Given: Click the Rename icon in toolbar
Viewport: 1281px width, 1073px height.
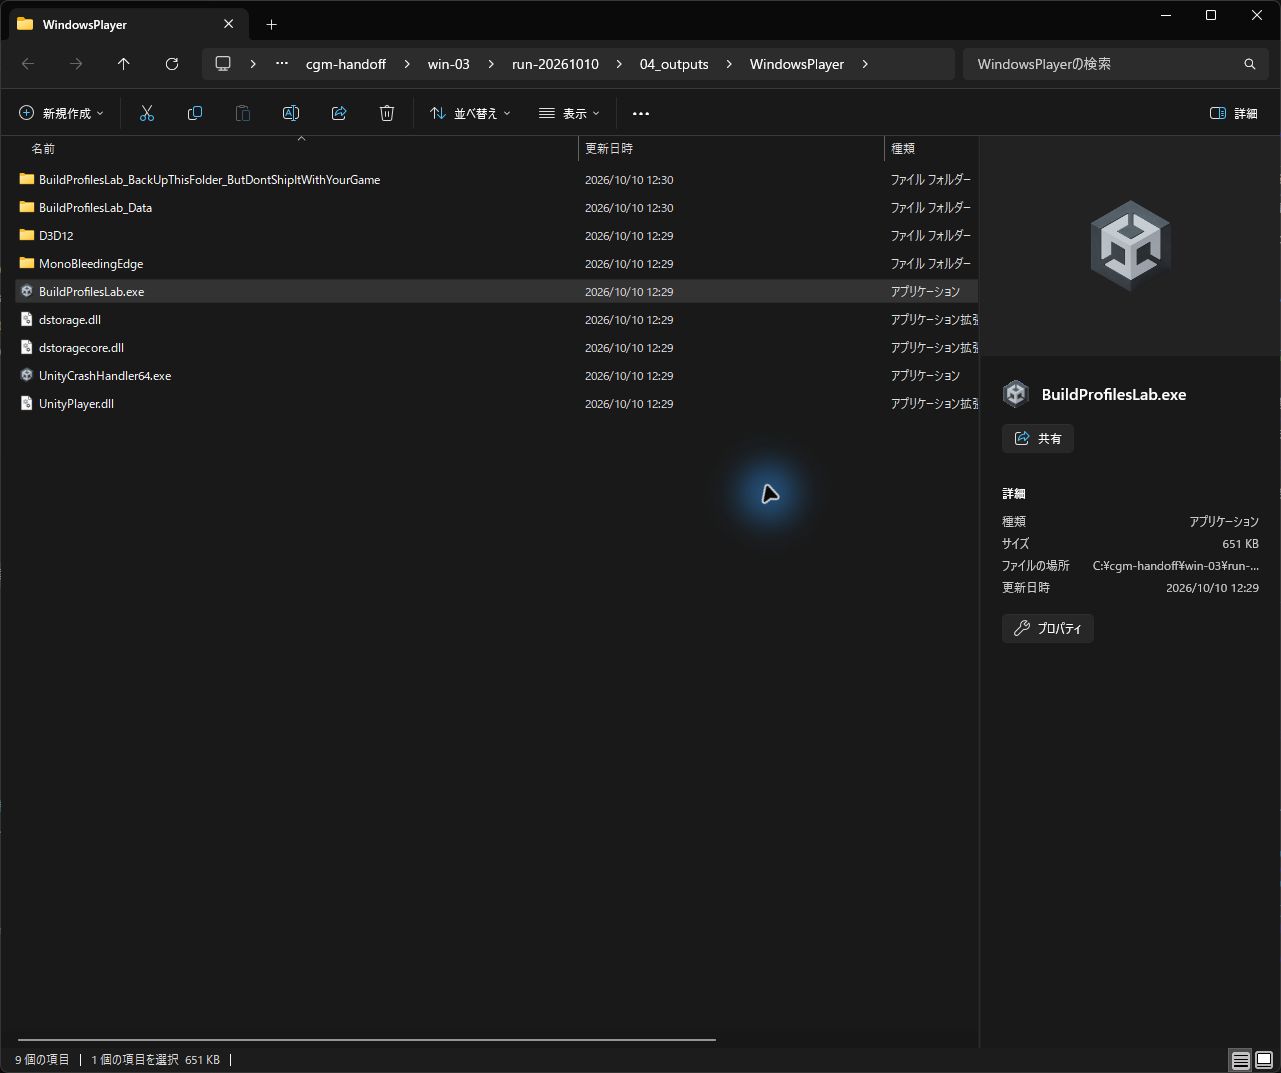Looking at the screenshot, I should [x=291, y=113].
